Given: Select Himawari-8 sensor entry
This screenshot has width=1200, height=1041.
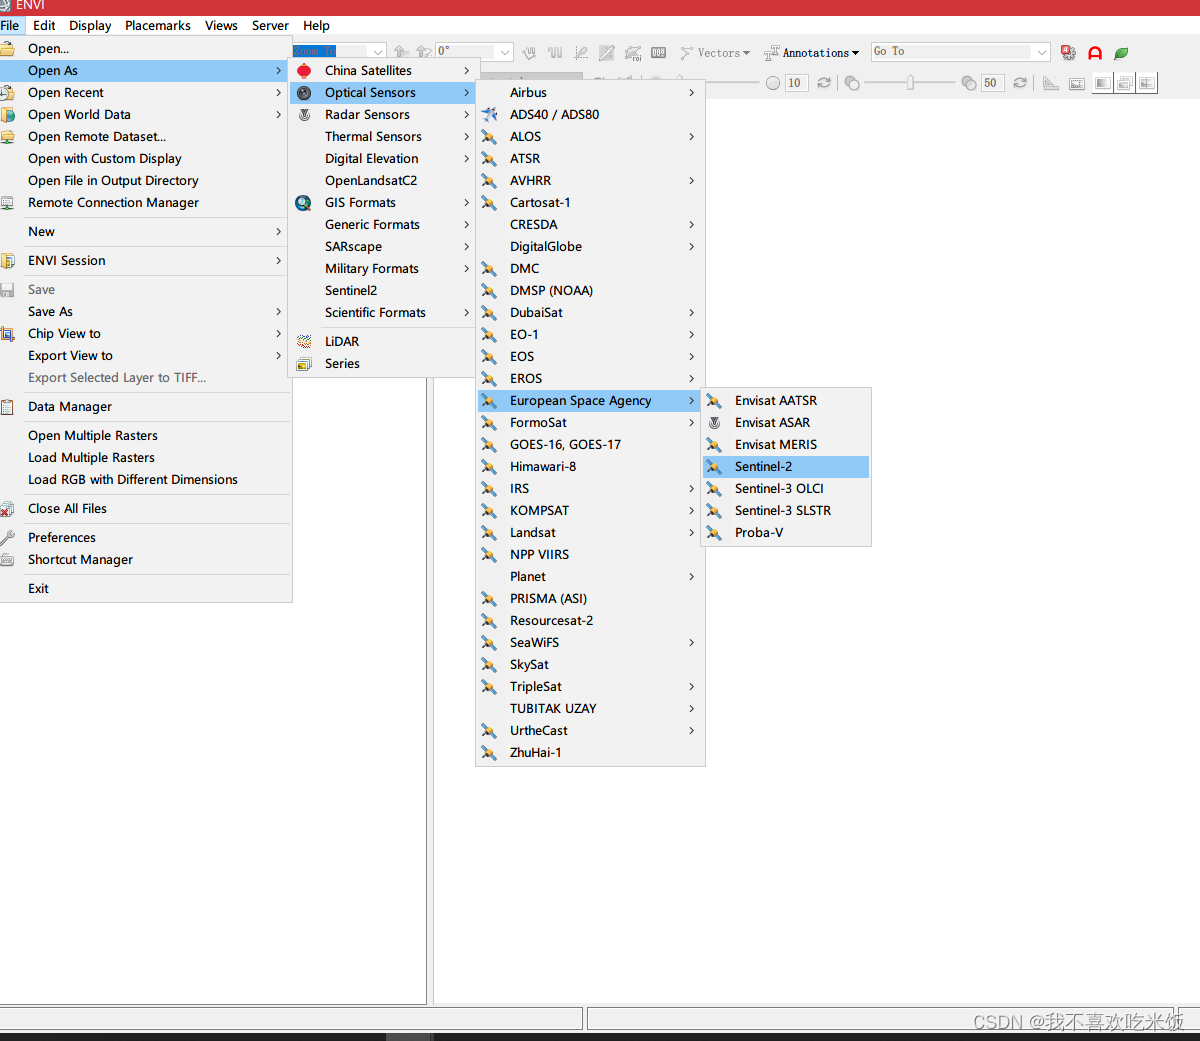Looking at the screenshot, I should (x=590, y=466).
